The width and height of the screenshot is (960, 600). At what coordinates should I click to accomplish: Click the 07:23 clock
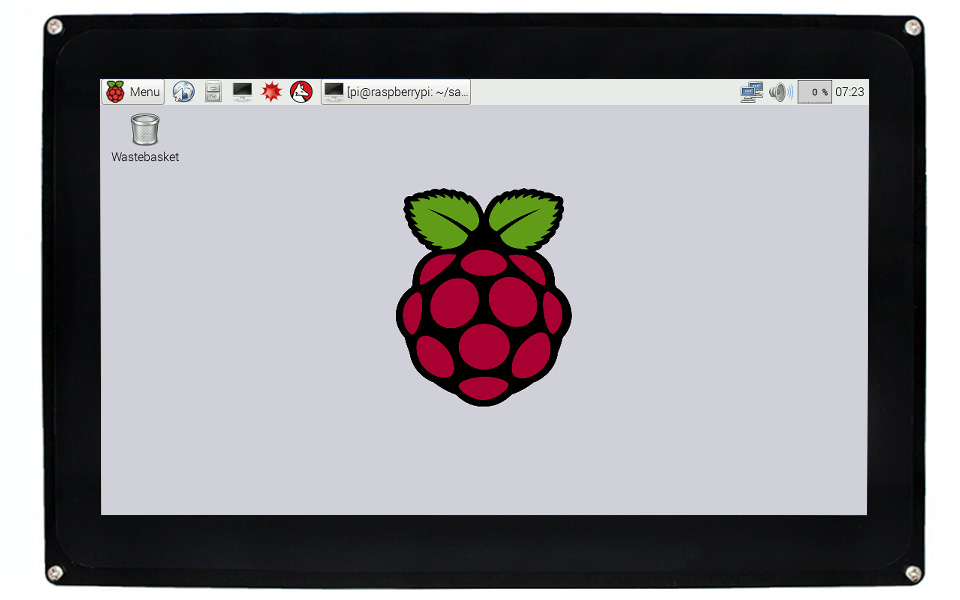(850, 92)
